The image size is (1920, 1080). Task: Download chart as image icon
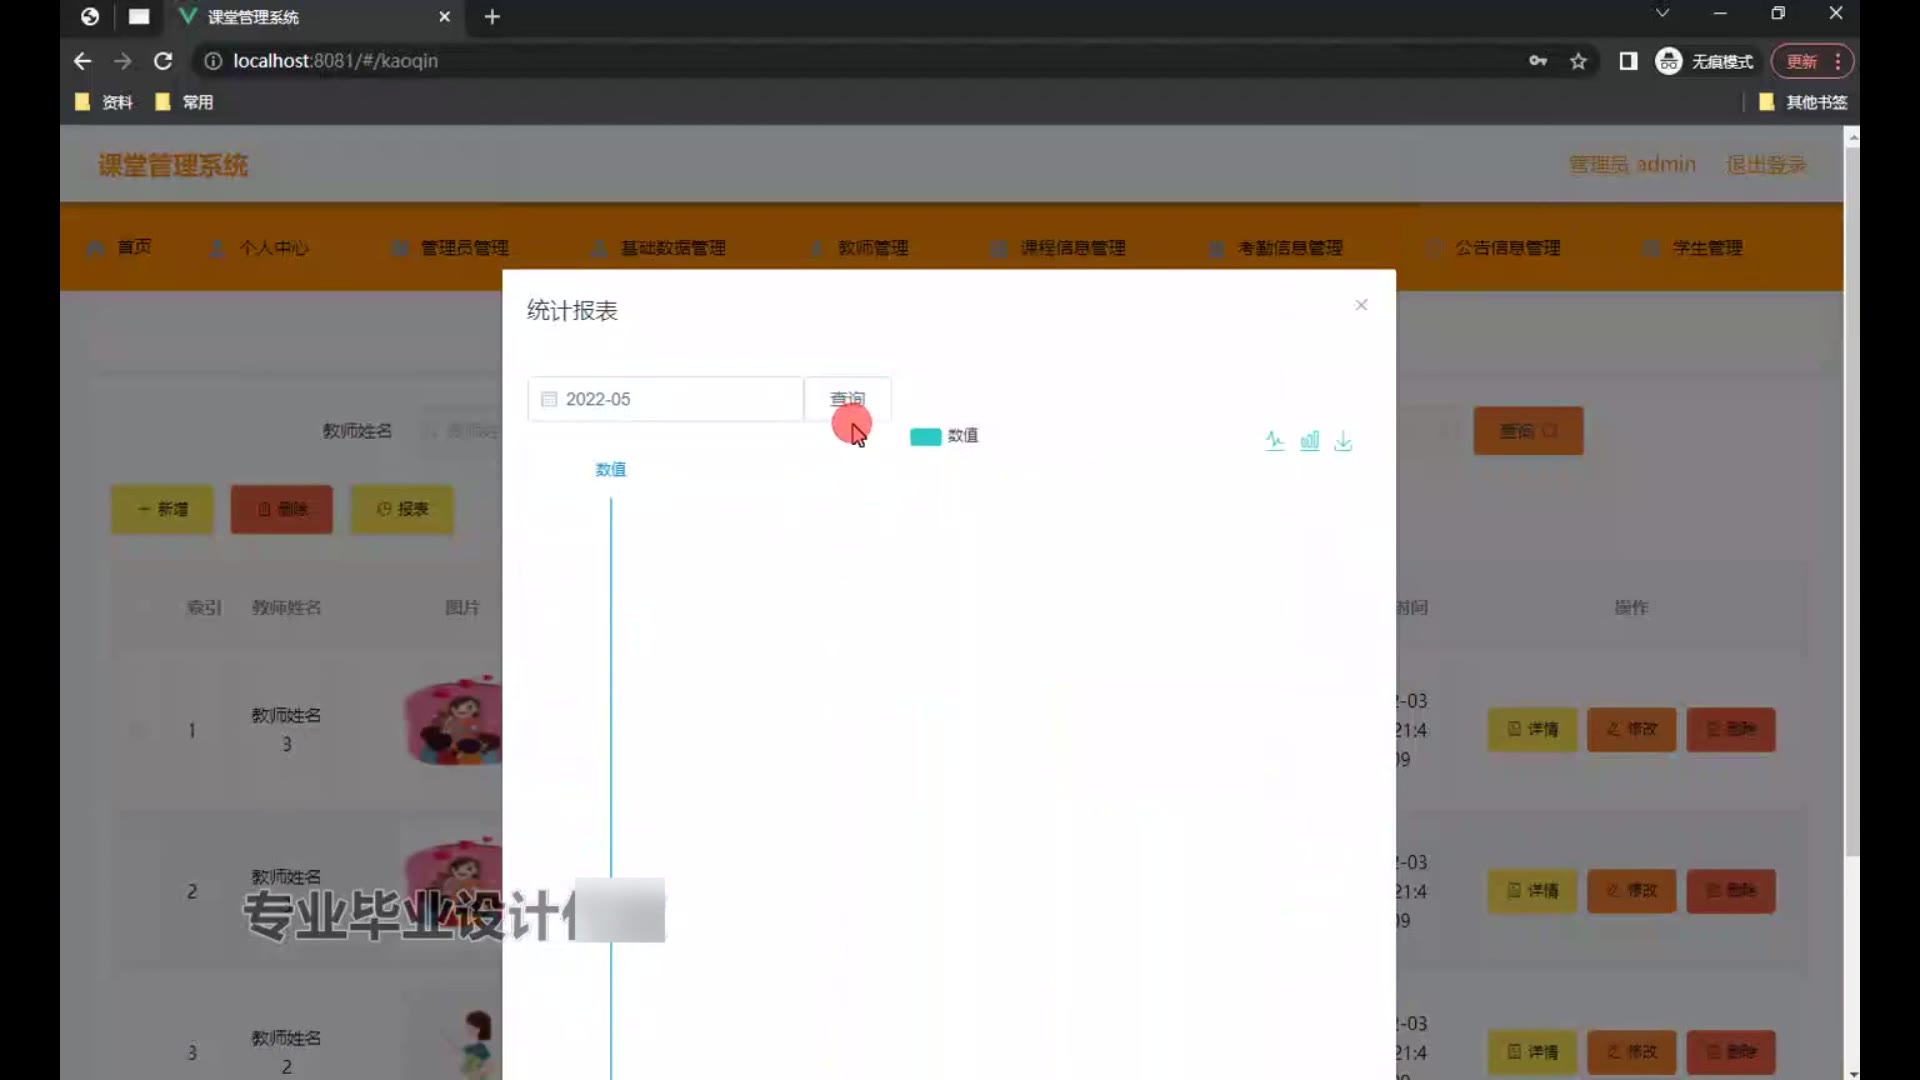coord(1343,441)
